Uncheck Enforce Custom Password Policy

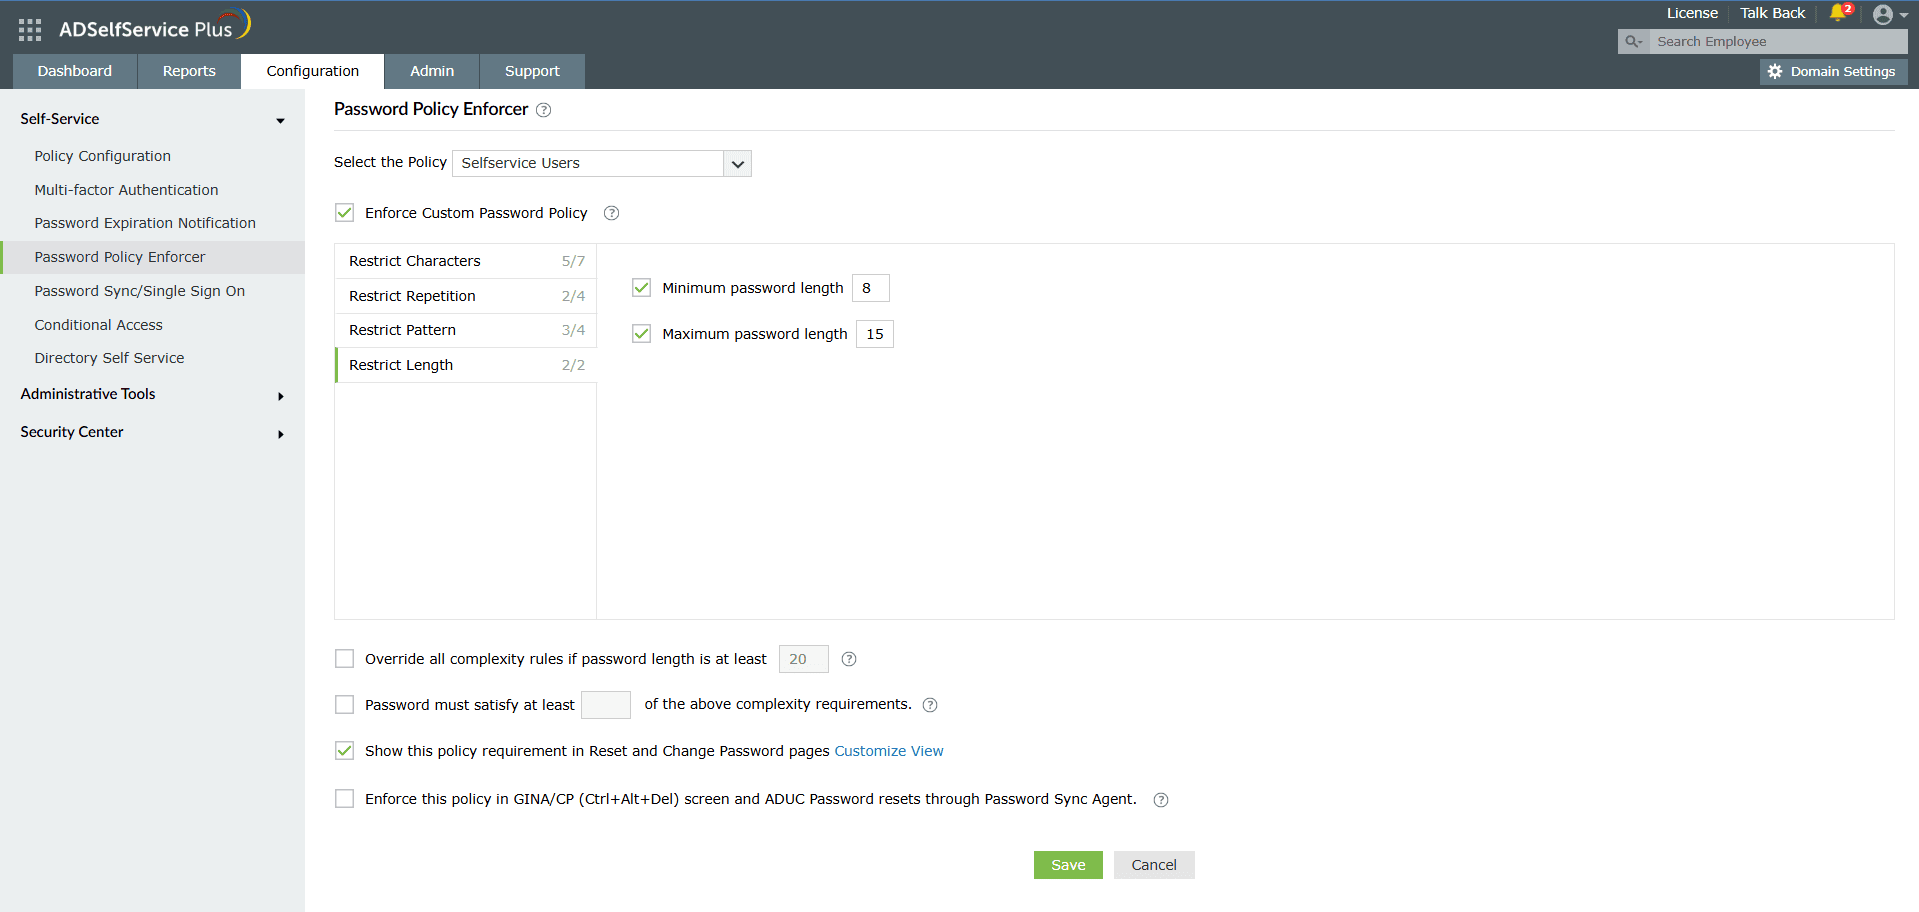[345, 213]
